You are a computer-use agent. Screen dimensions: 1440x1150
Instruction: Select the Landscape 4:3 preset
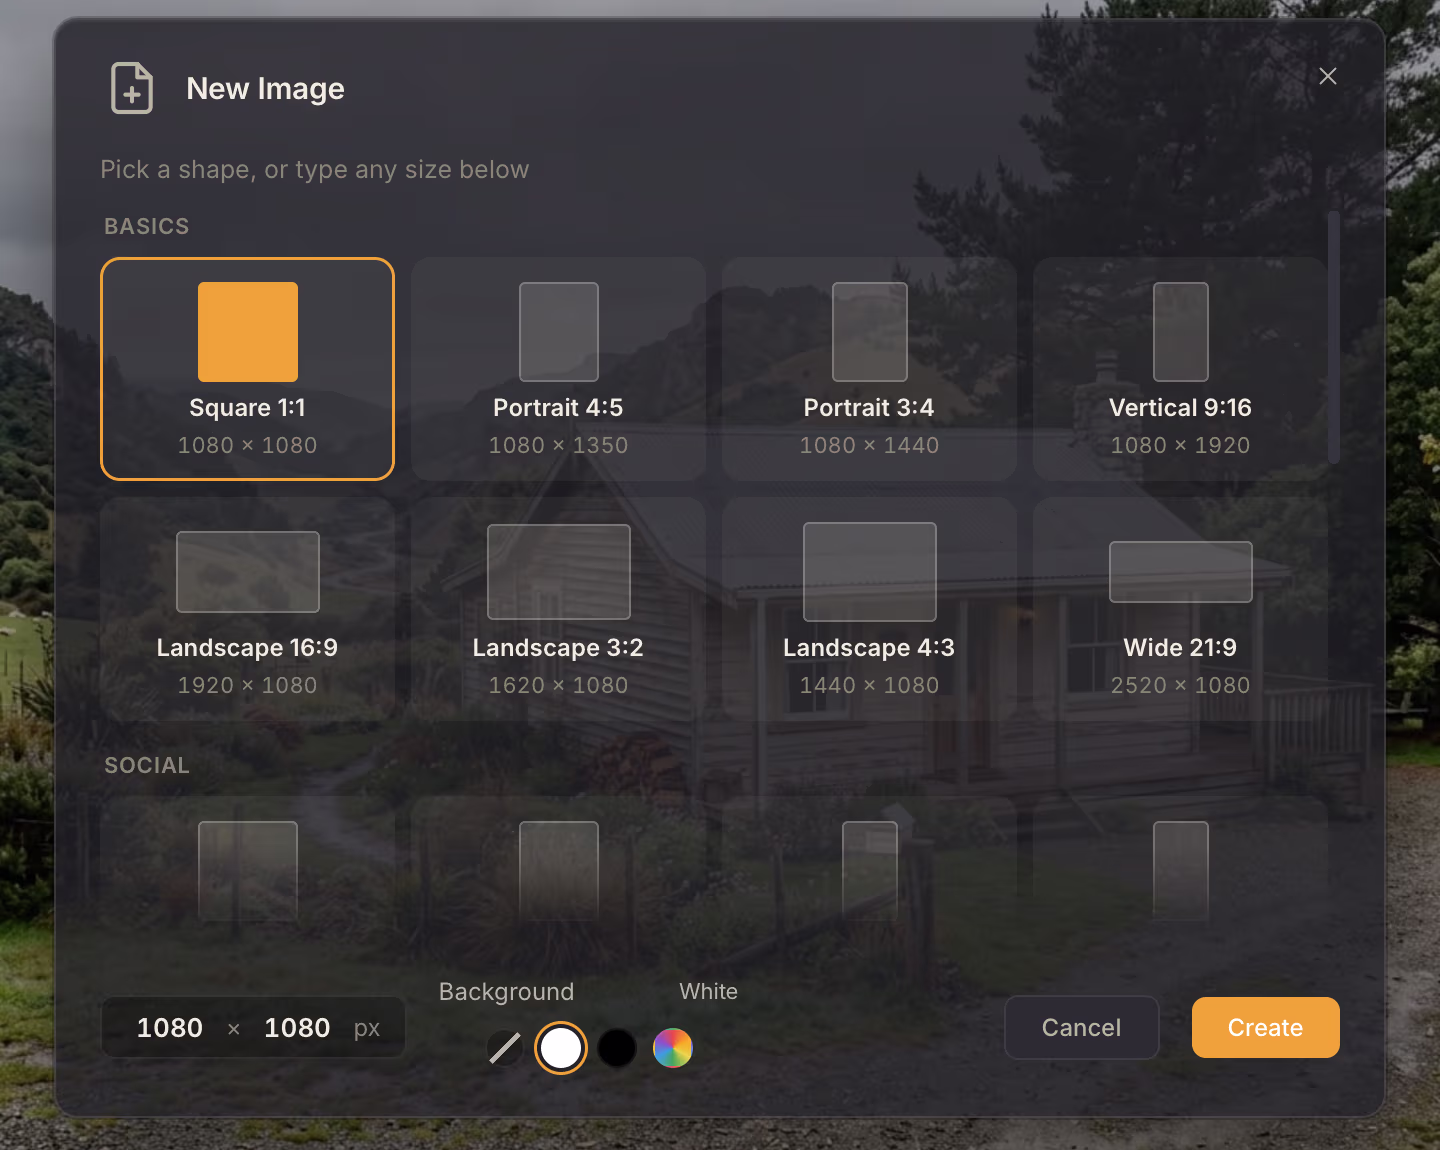click(869, 609)
